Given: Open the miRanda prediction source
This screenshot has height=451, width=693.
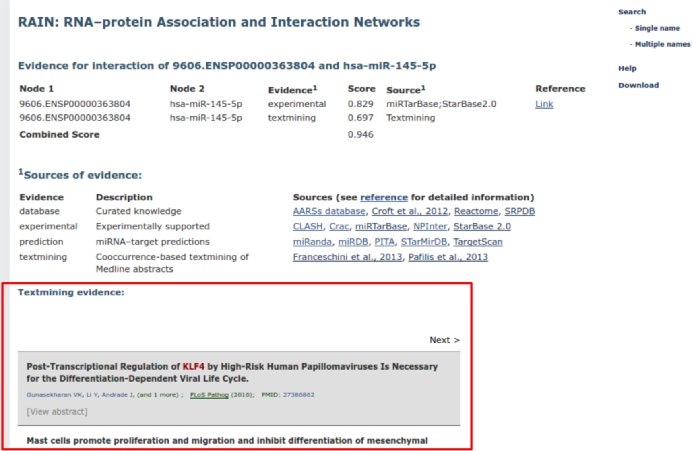Looking at the screenshot, I should coord(310,242).
